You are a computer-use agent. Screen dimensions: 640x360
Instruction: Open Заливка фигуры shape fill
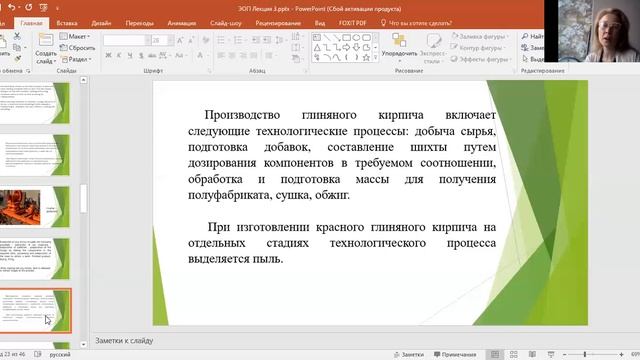(x=480, y=37)
